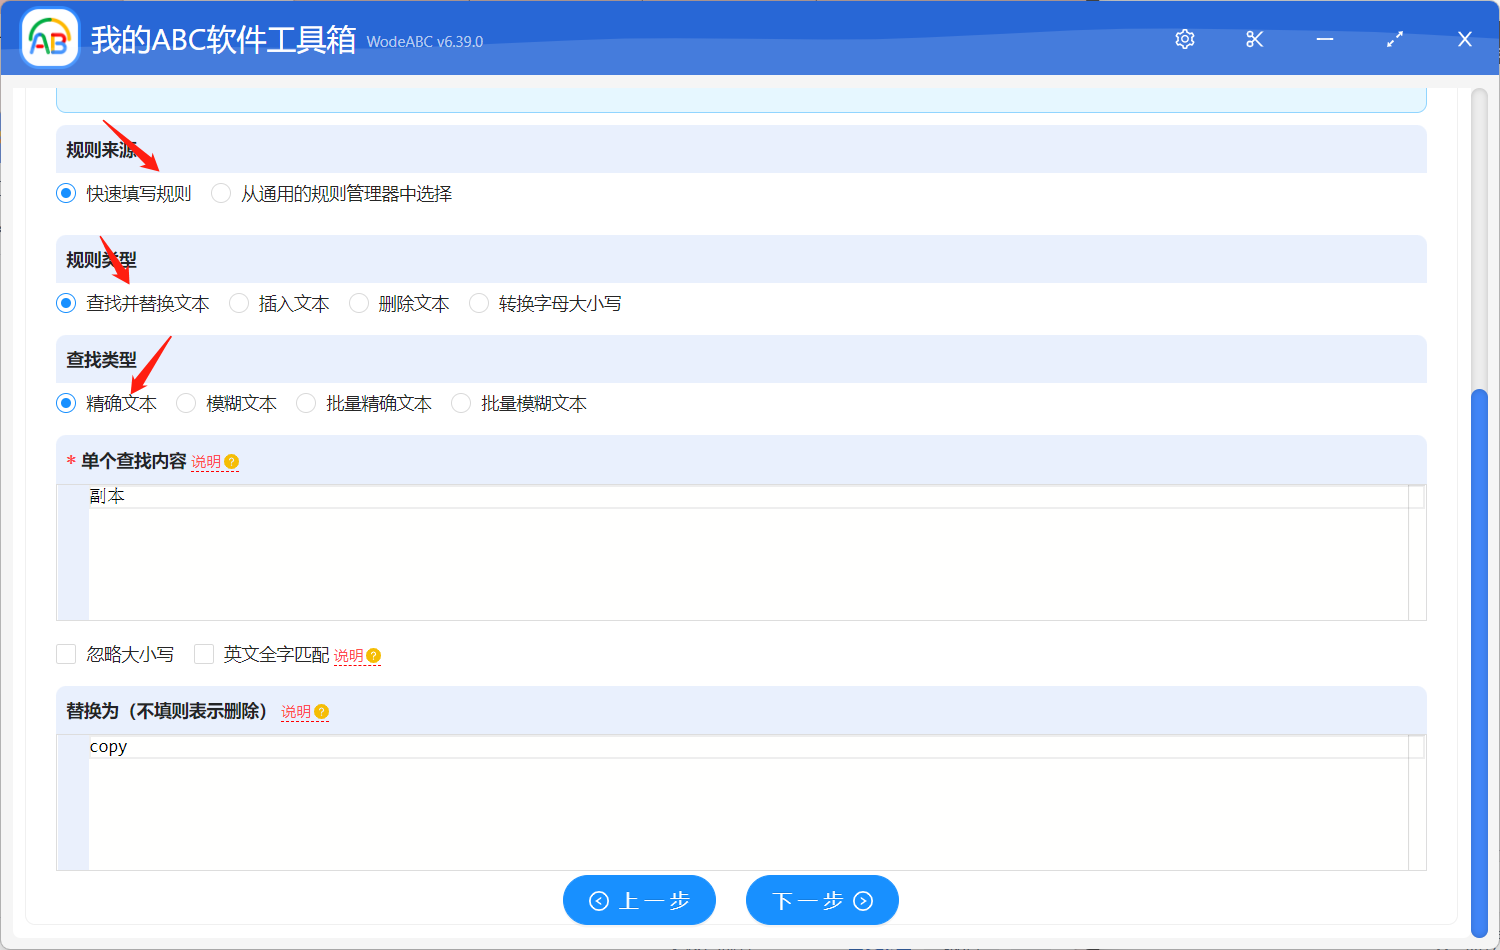The image size is (1500, 950).
Task: Click the question icon beside 替换为 说明
Action: point(321,712)
